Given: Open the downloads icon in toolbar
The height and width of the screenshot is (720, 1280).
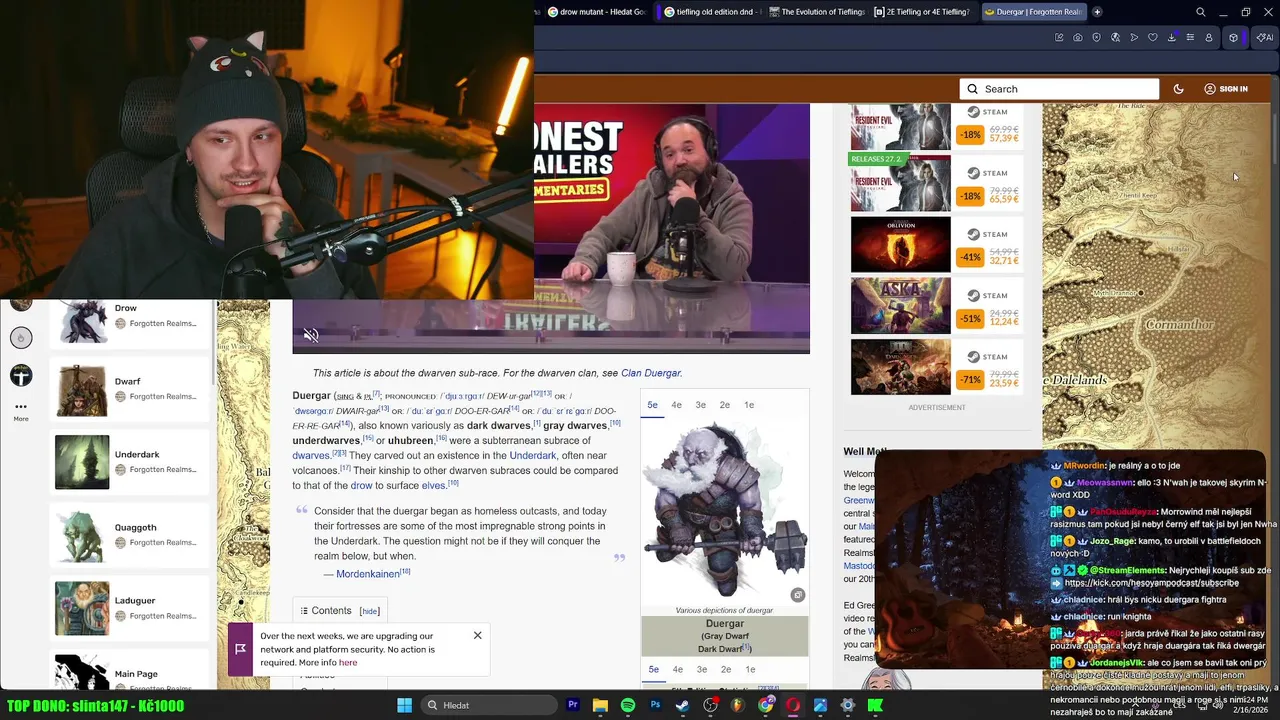Looking at the screenshot, I should (x=1171, y=38).
